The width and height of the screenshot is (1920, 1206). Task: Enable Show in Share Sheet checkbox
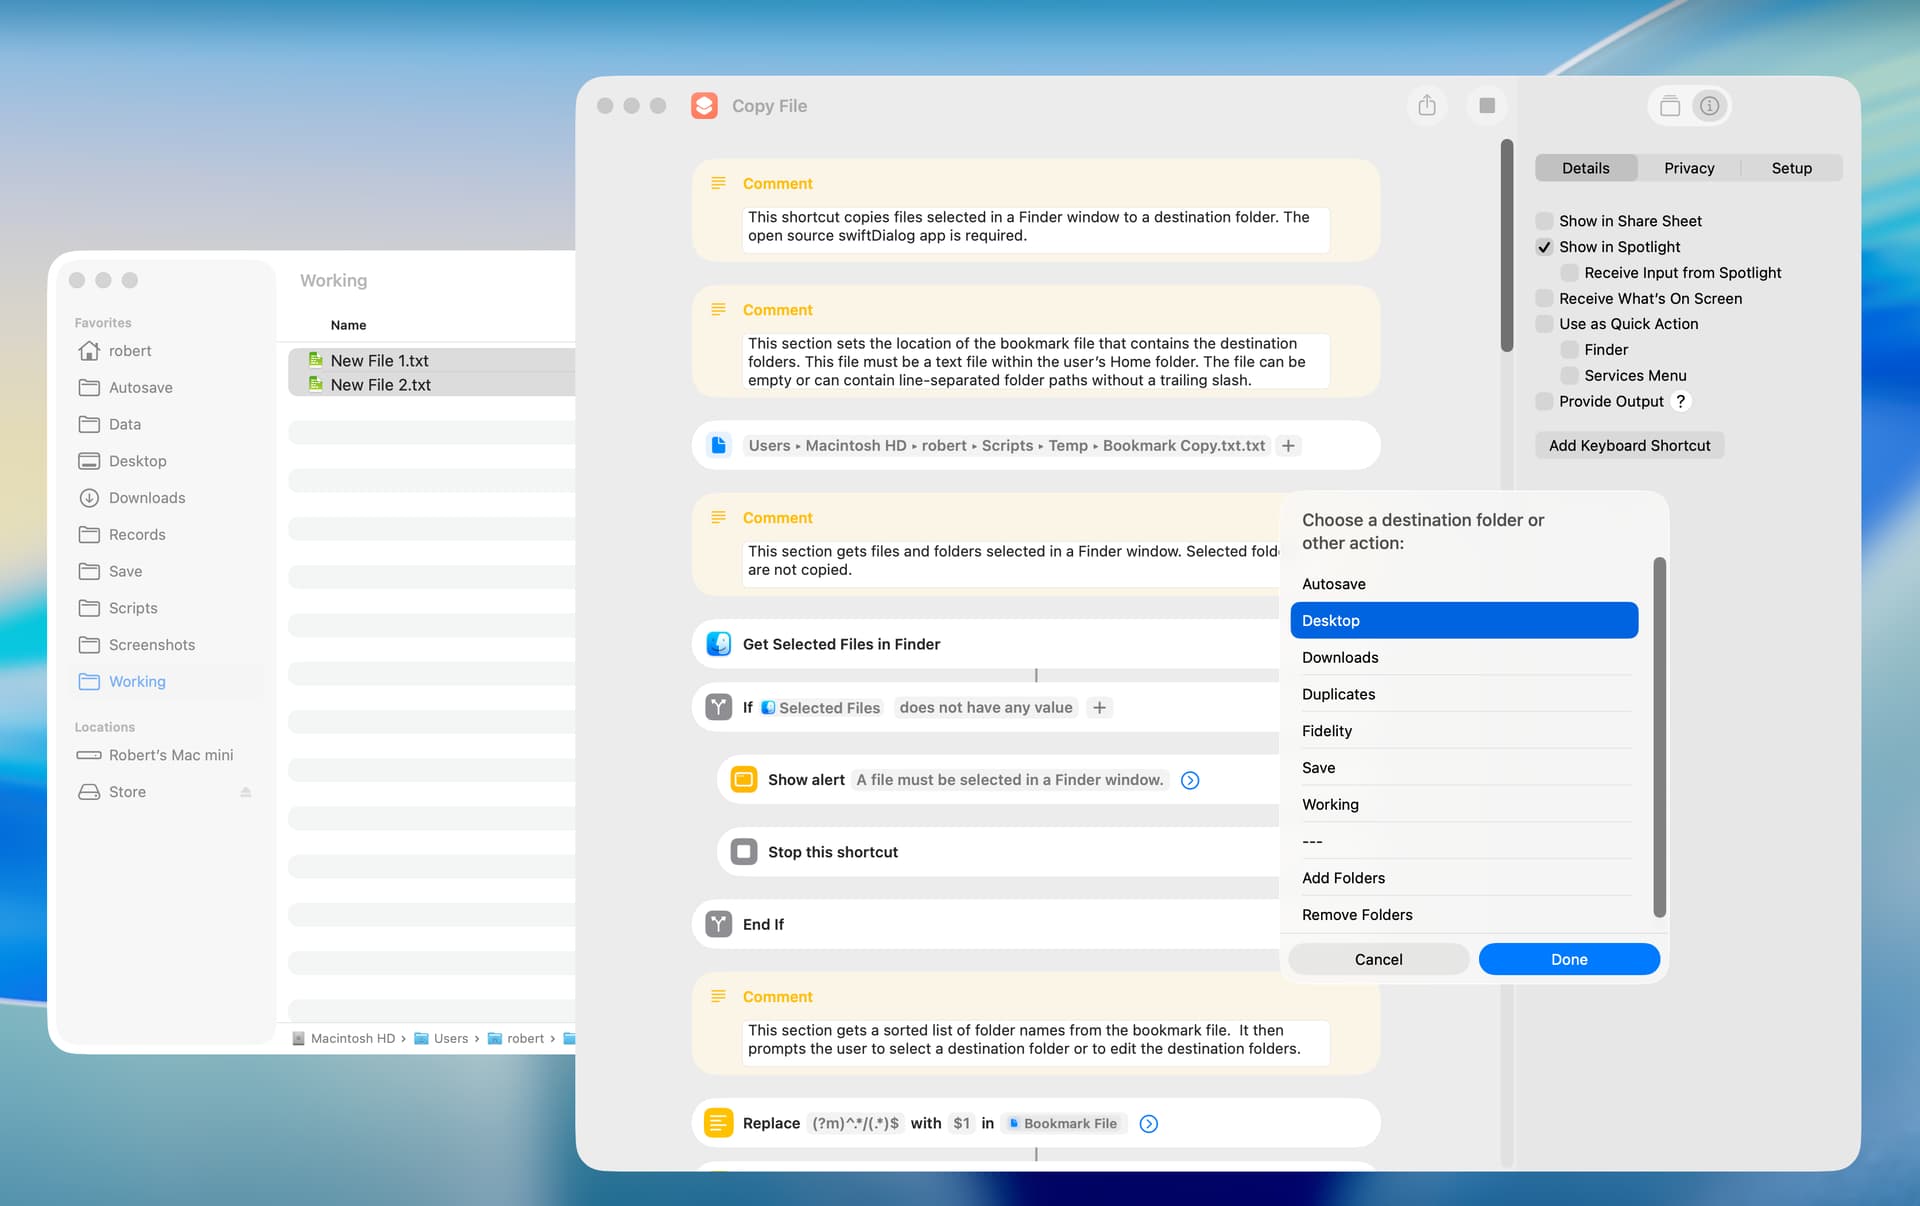click(1545, 221)
